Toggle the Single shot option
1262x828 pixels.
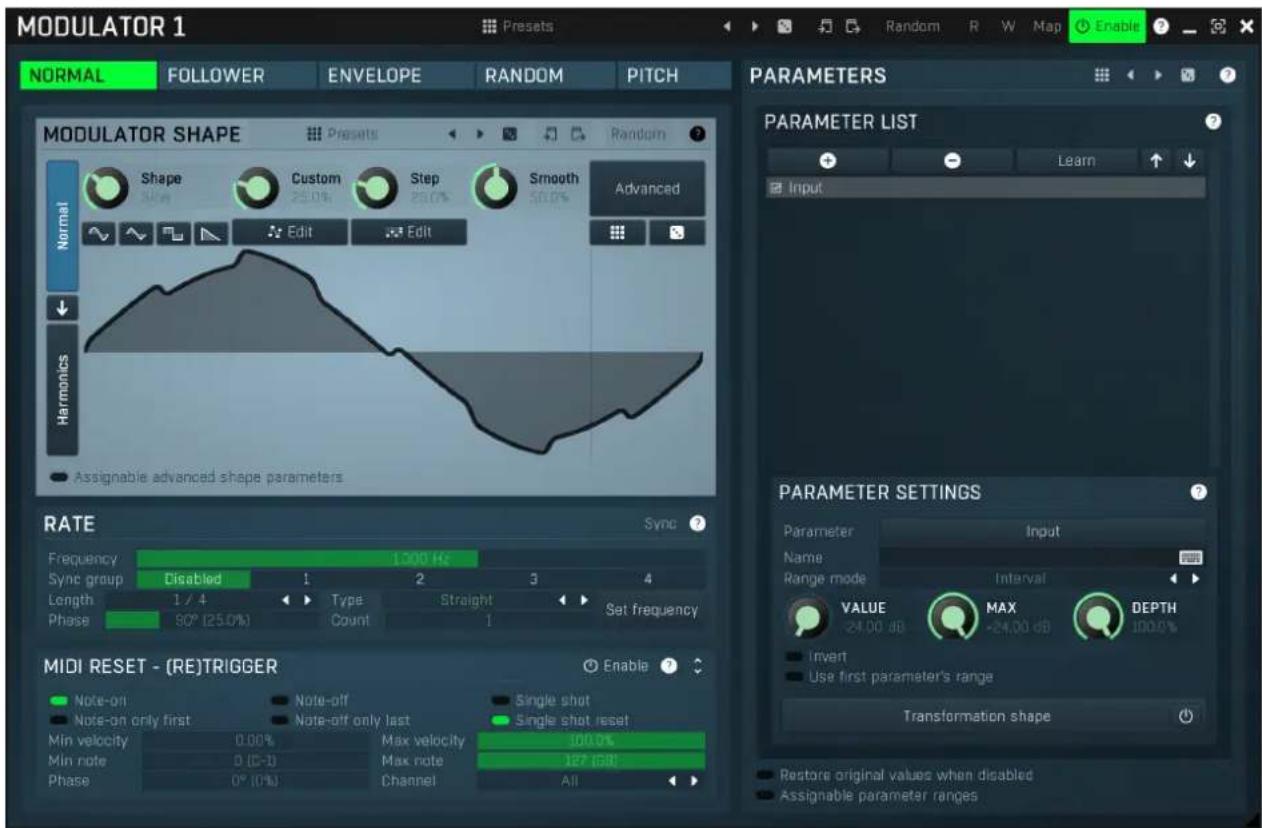point(540,700)
